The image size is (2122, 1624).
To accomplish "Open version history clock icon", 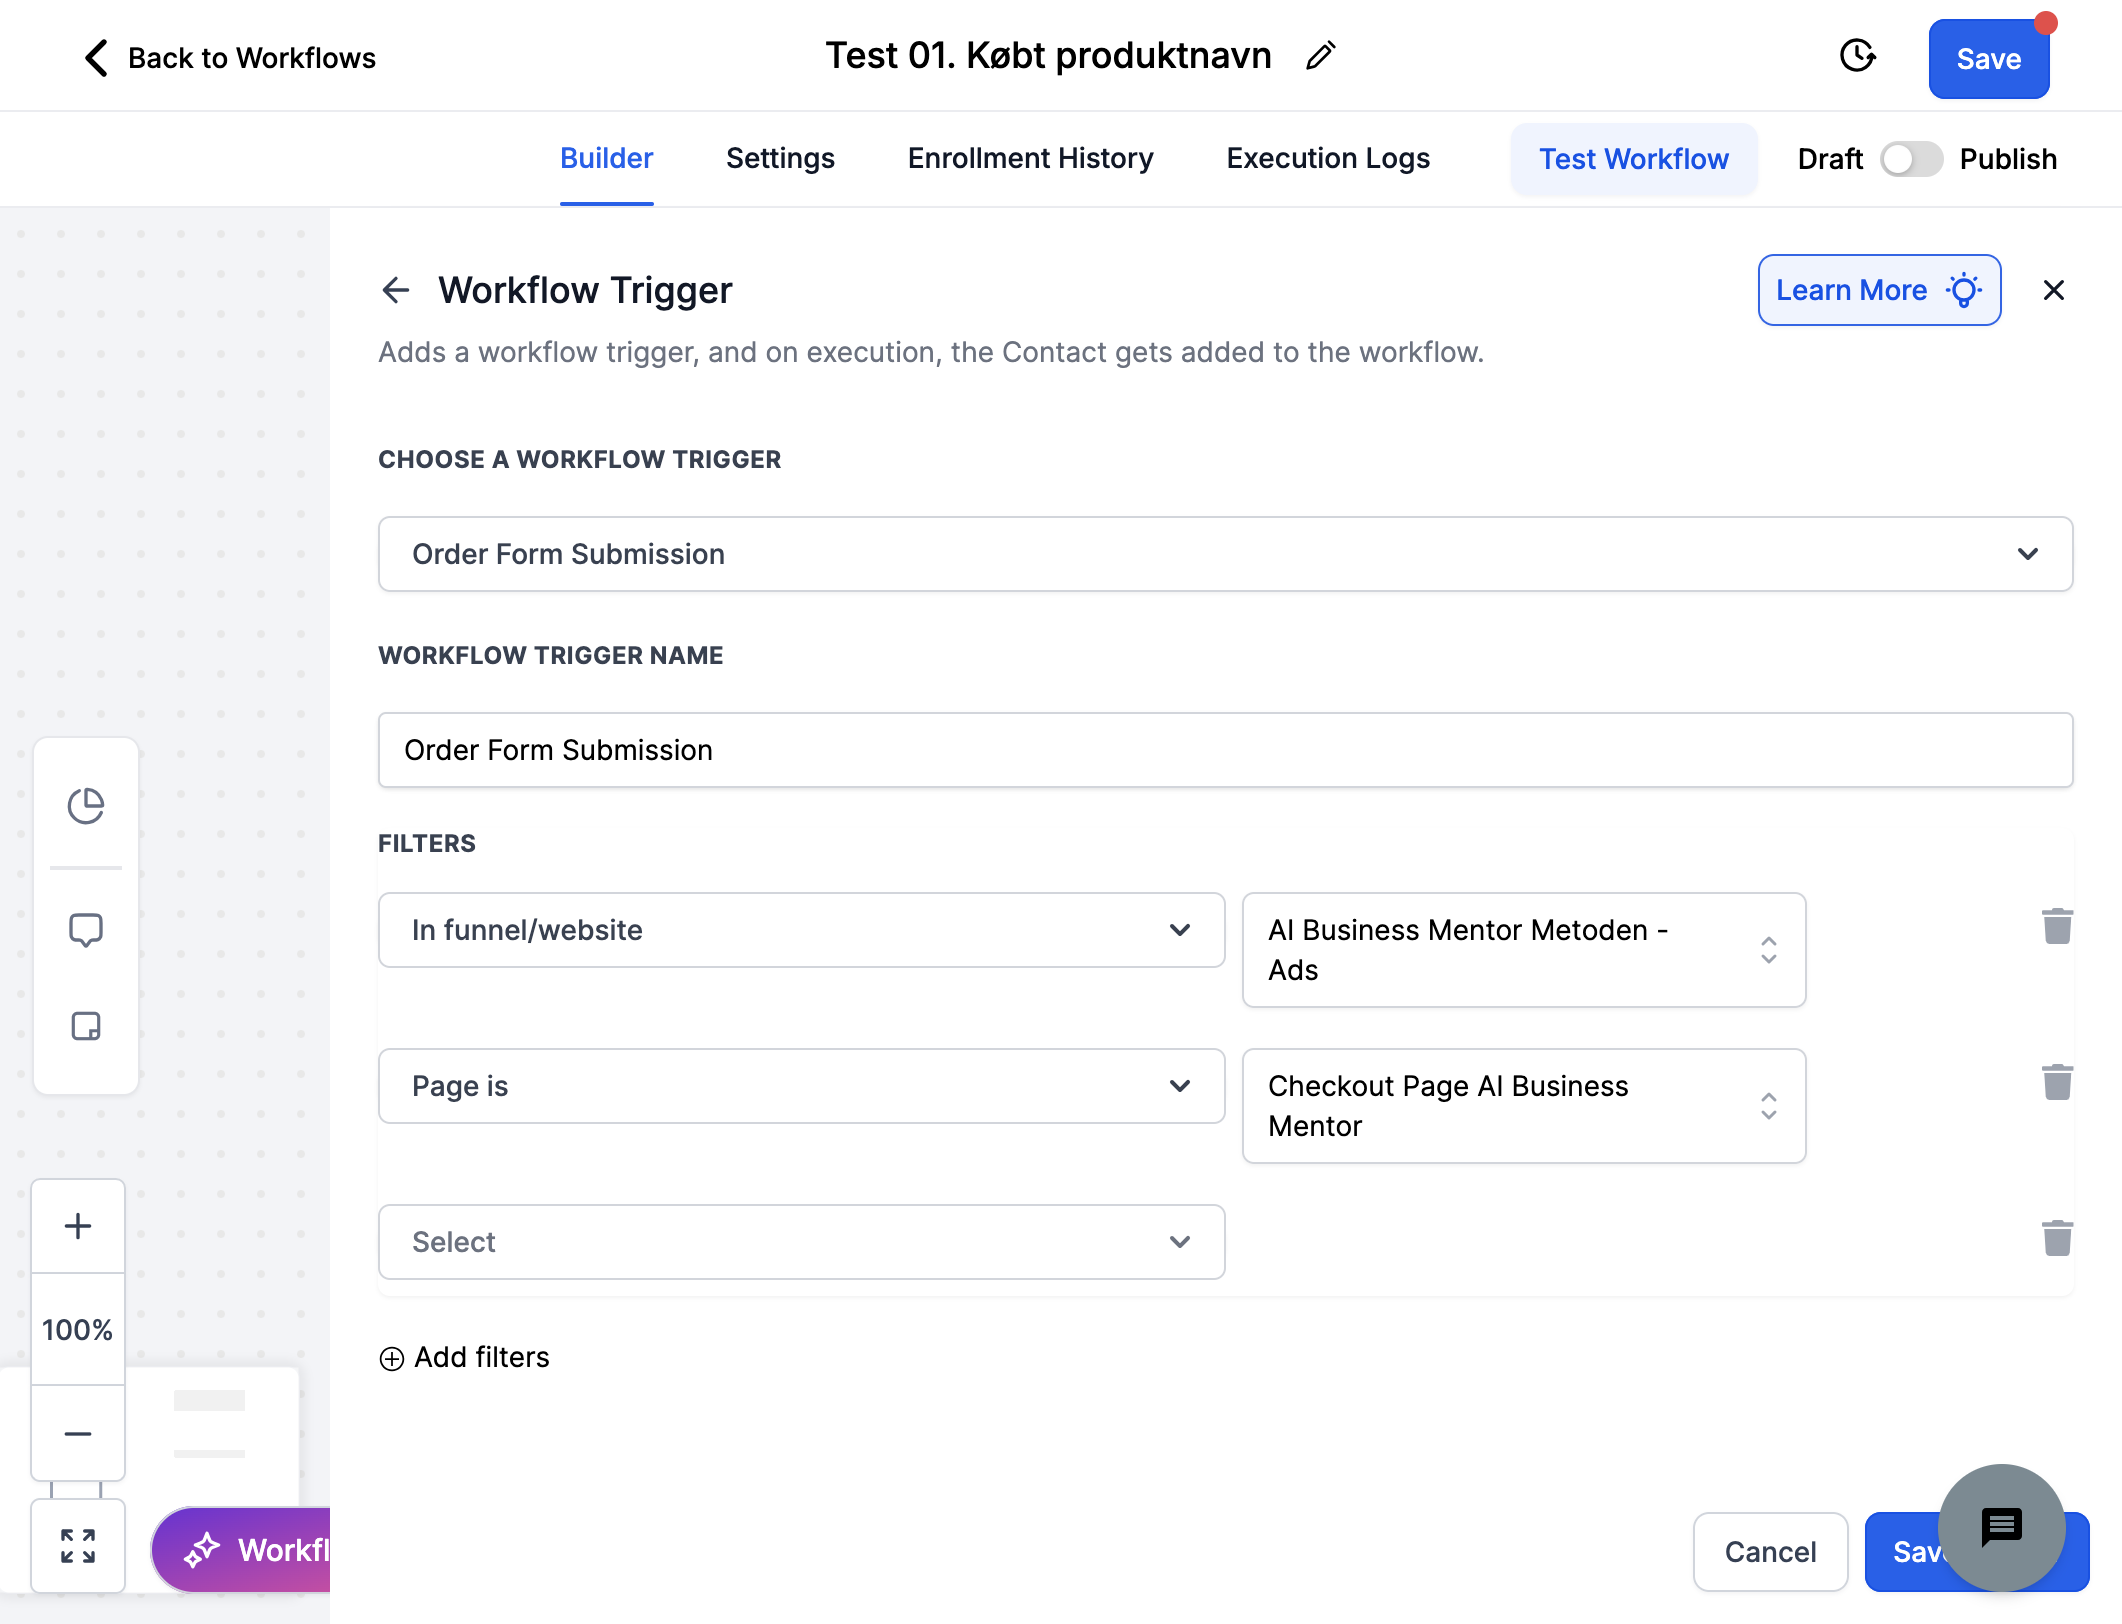I will pyautogui.click(x=1857, y=56).
